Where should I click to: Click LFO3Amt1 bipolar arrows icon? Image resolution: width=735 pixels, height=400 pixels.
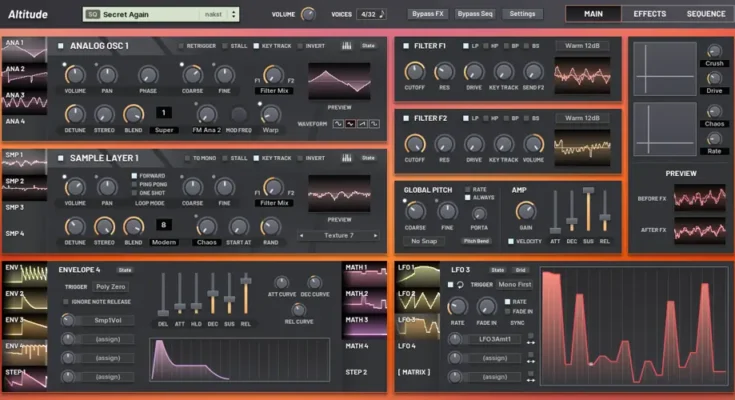(531, 343)
